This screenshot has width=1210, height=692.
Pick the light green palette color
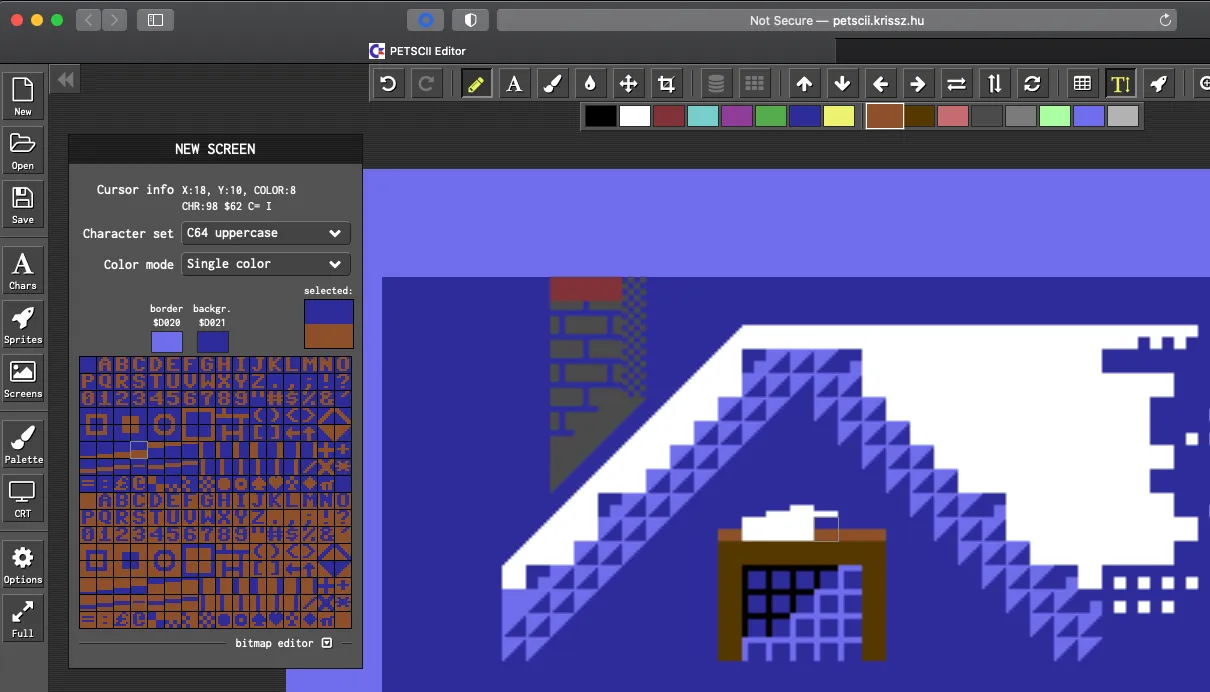coord(1055,116)
